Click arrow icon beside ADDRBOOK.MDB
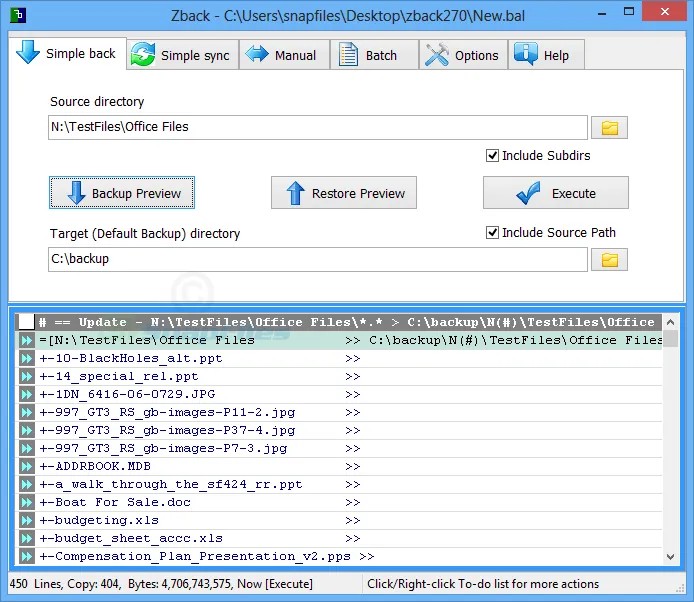Viewport: 694px width, 602px height. point(27,467)
